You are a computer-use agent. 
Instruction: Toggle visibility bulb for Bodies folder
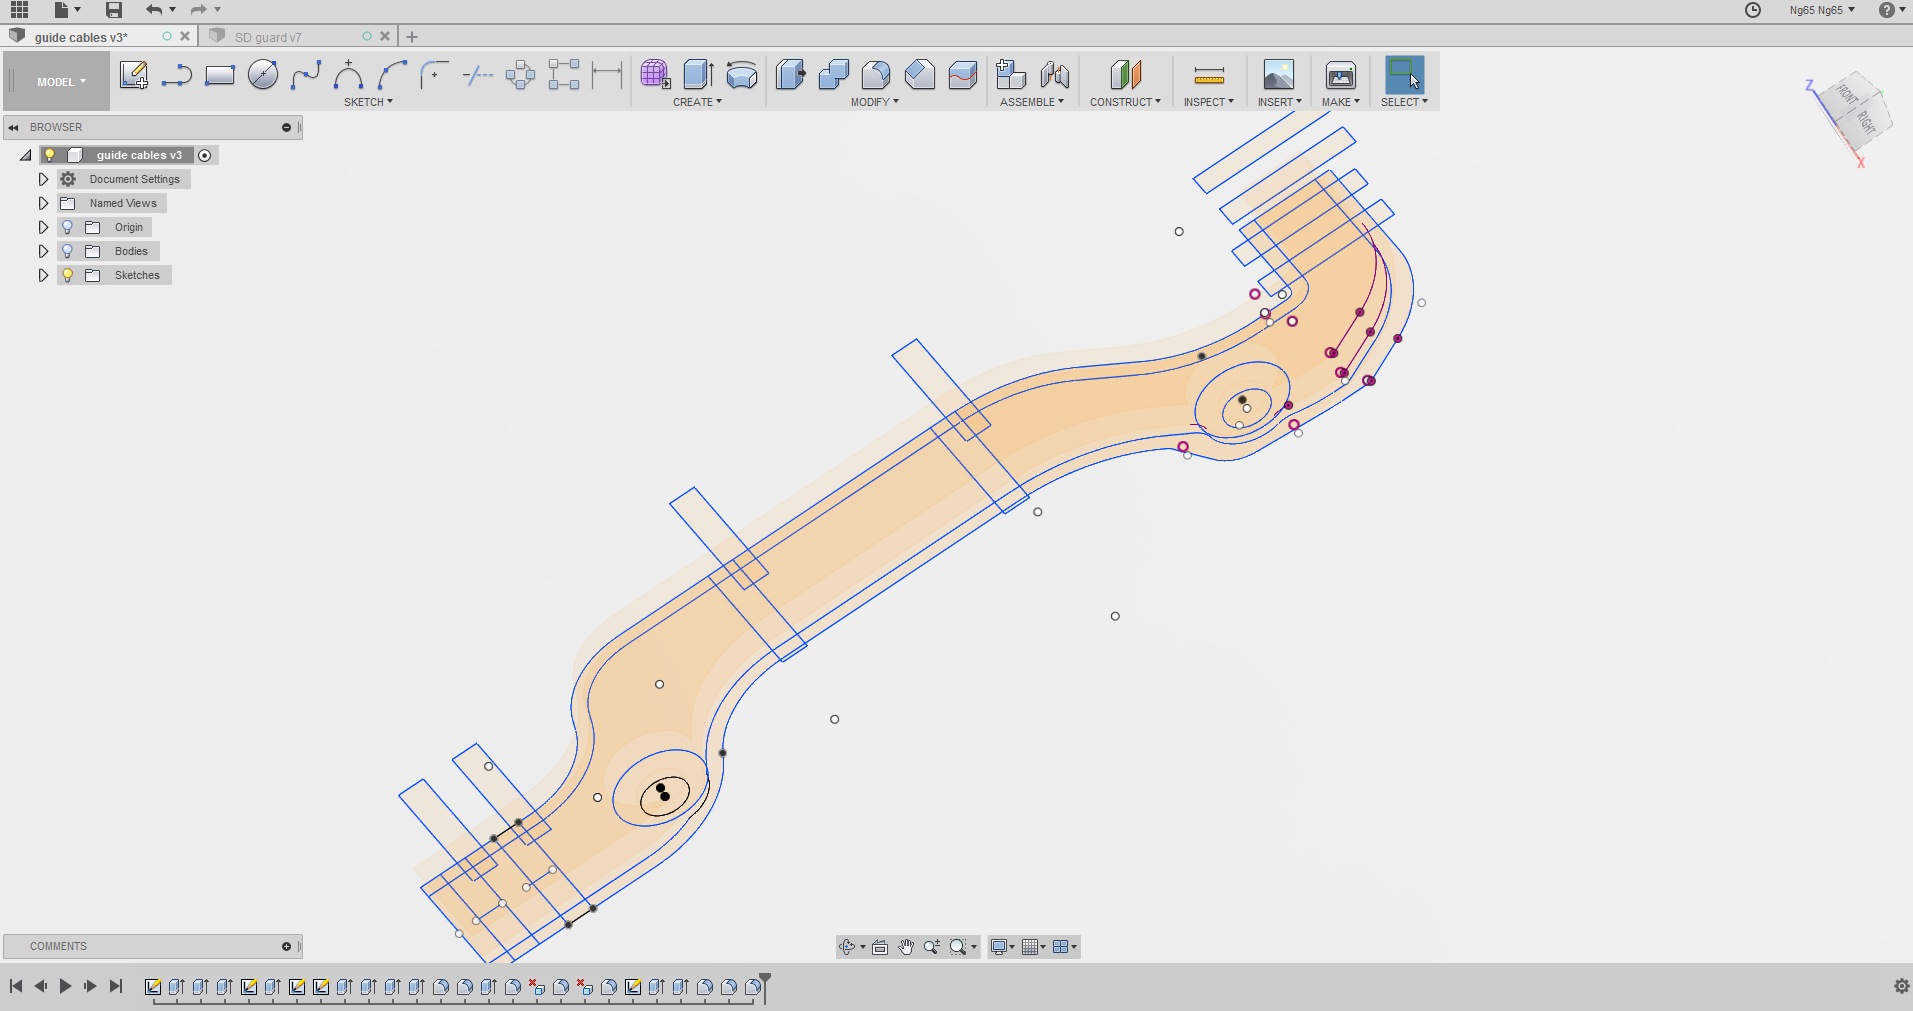(x=68, y=251)
